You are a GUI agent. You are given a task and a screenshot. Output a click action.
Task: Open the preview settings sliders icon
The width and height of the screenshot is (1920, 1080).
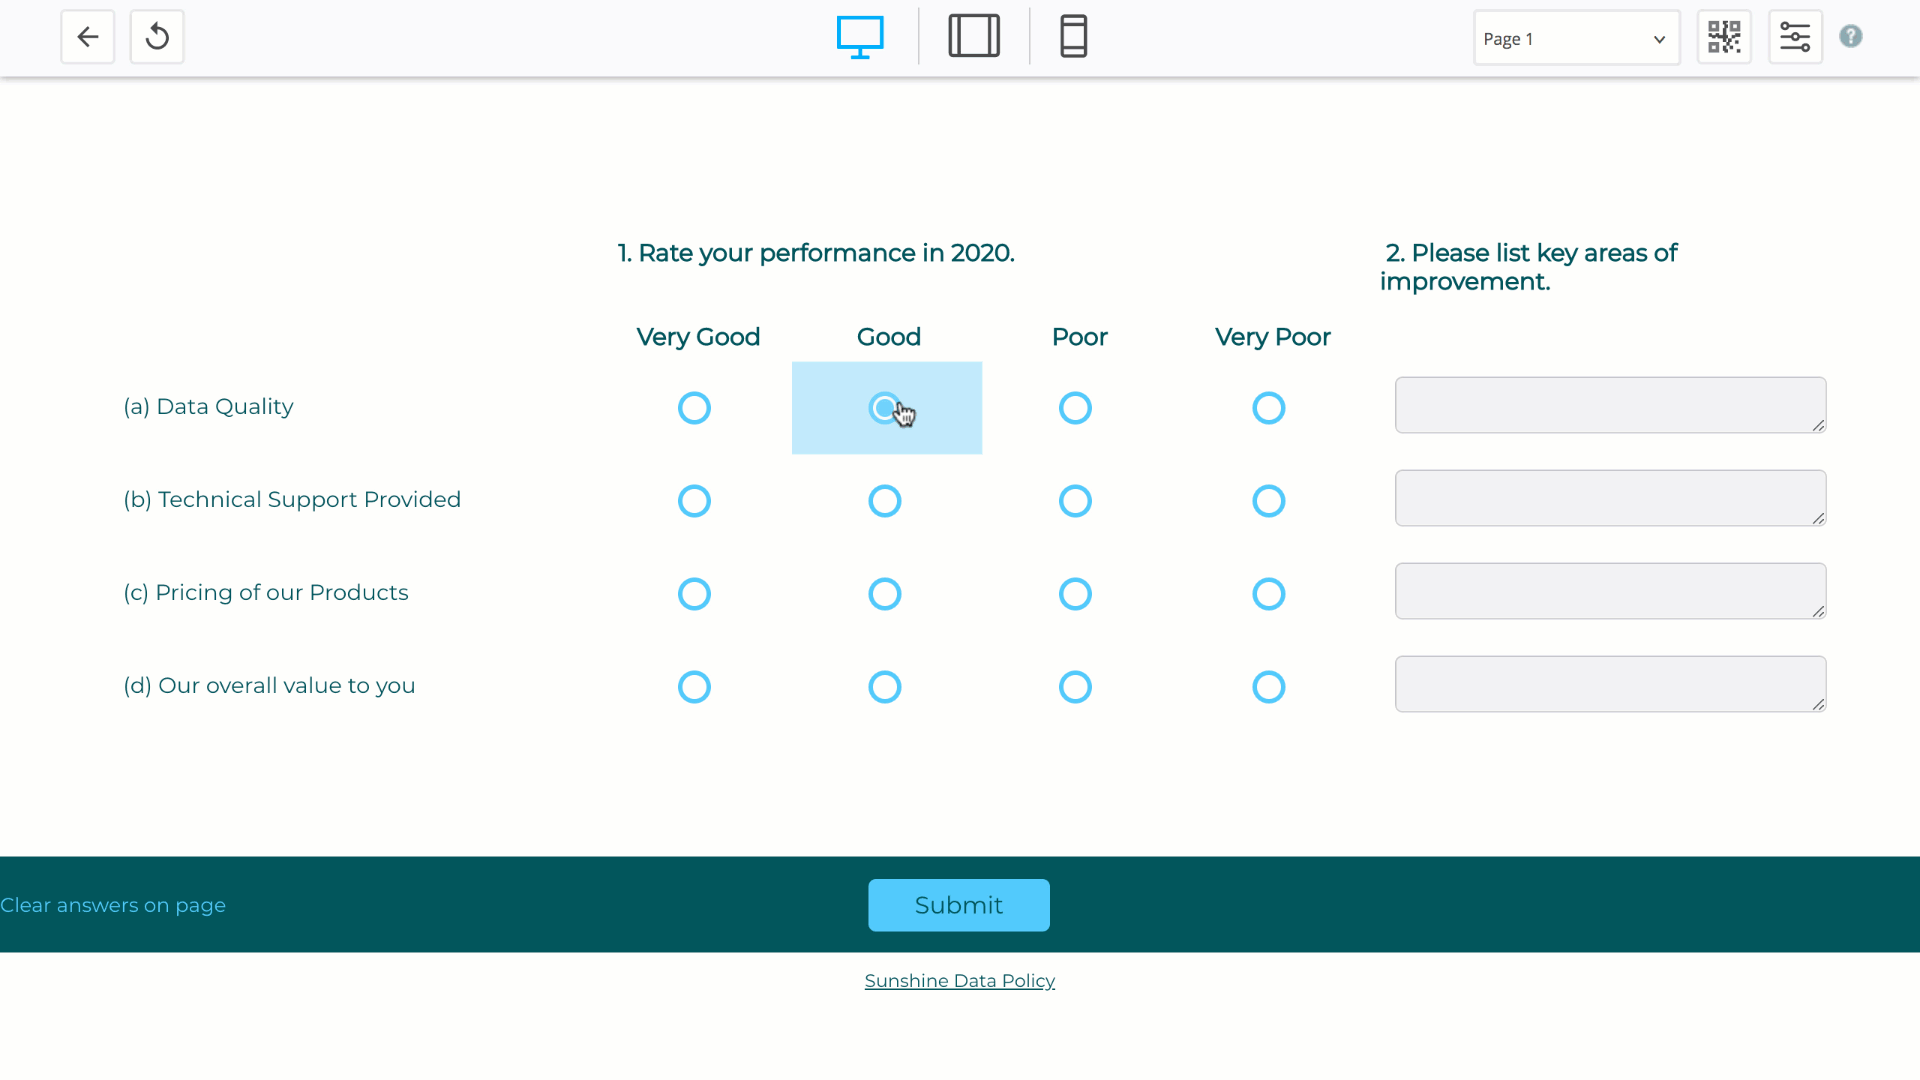point(1795,38)
